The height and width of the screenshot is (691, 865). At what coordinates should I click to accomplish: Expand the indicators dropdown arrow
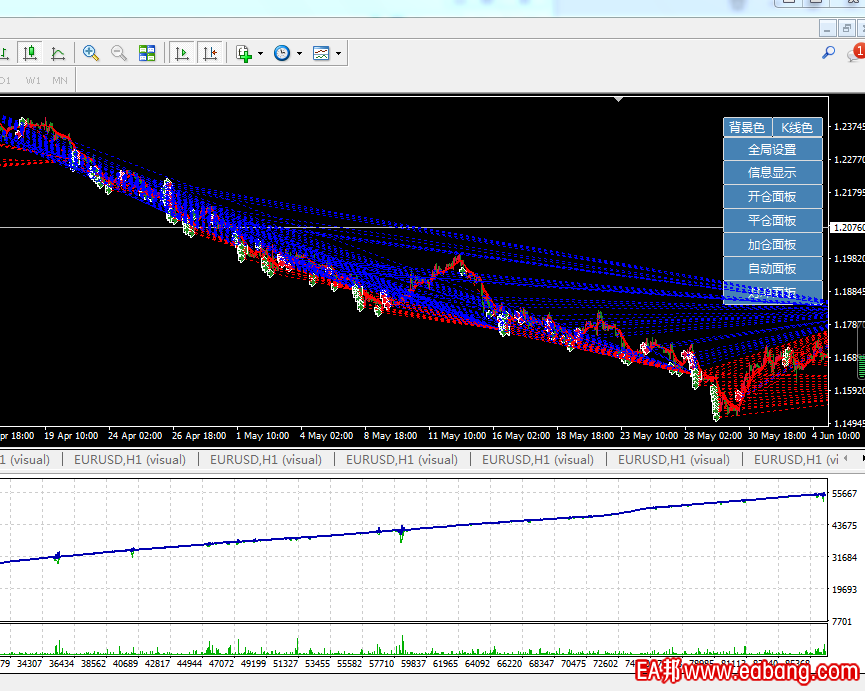(x=260, y=53)
